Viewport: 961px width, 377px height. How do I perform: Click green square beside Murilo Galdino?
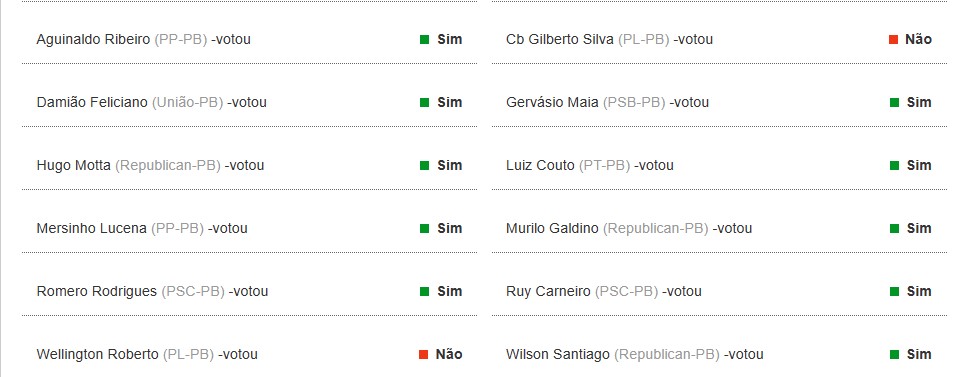click(x=894, y=229)
